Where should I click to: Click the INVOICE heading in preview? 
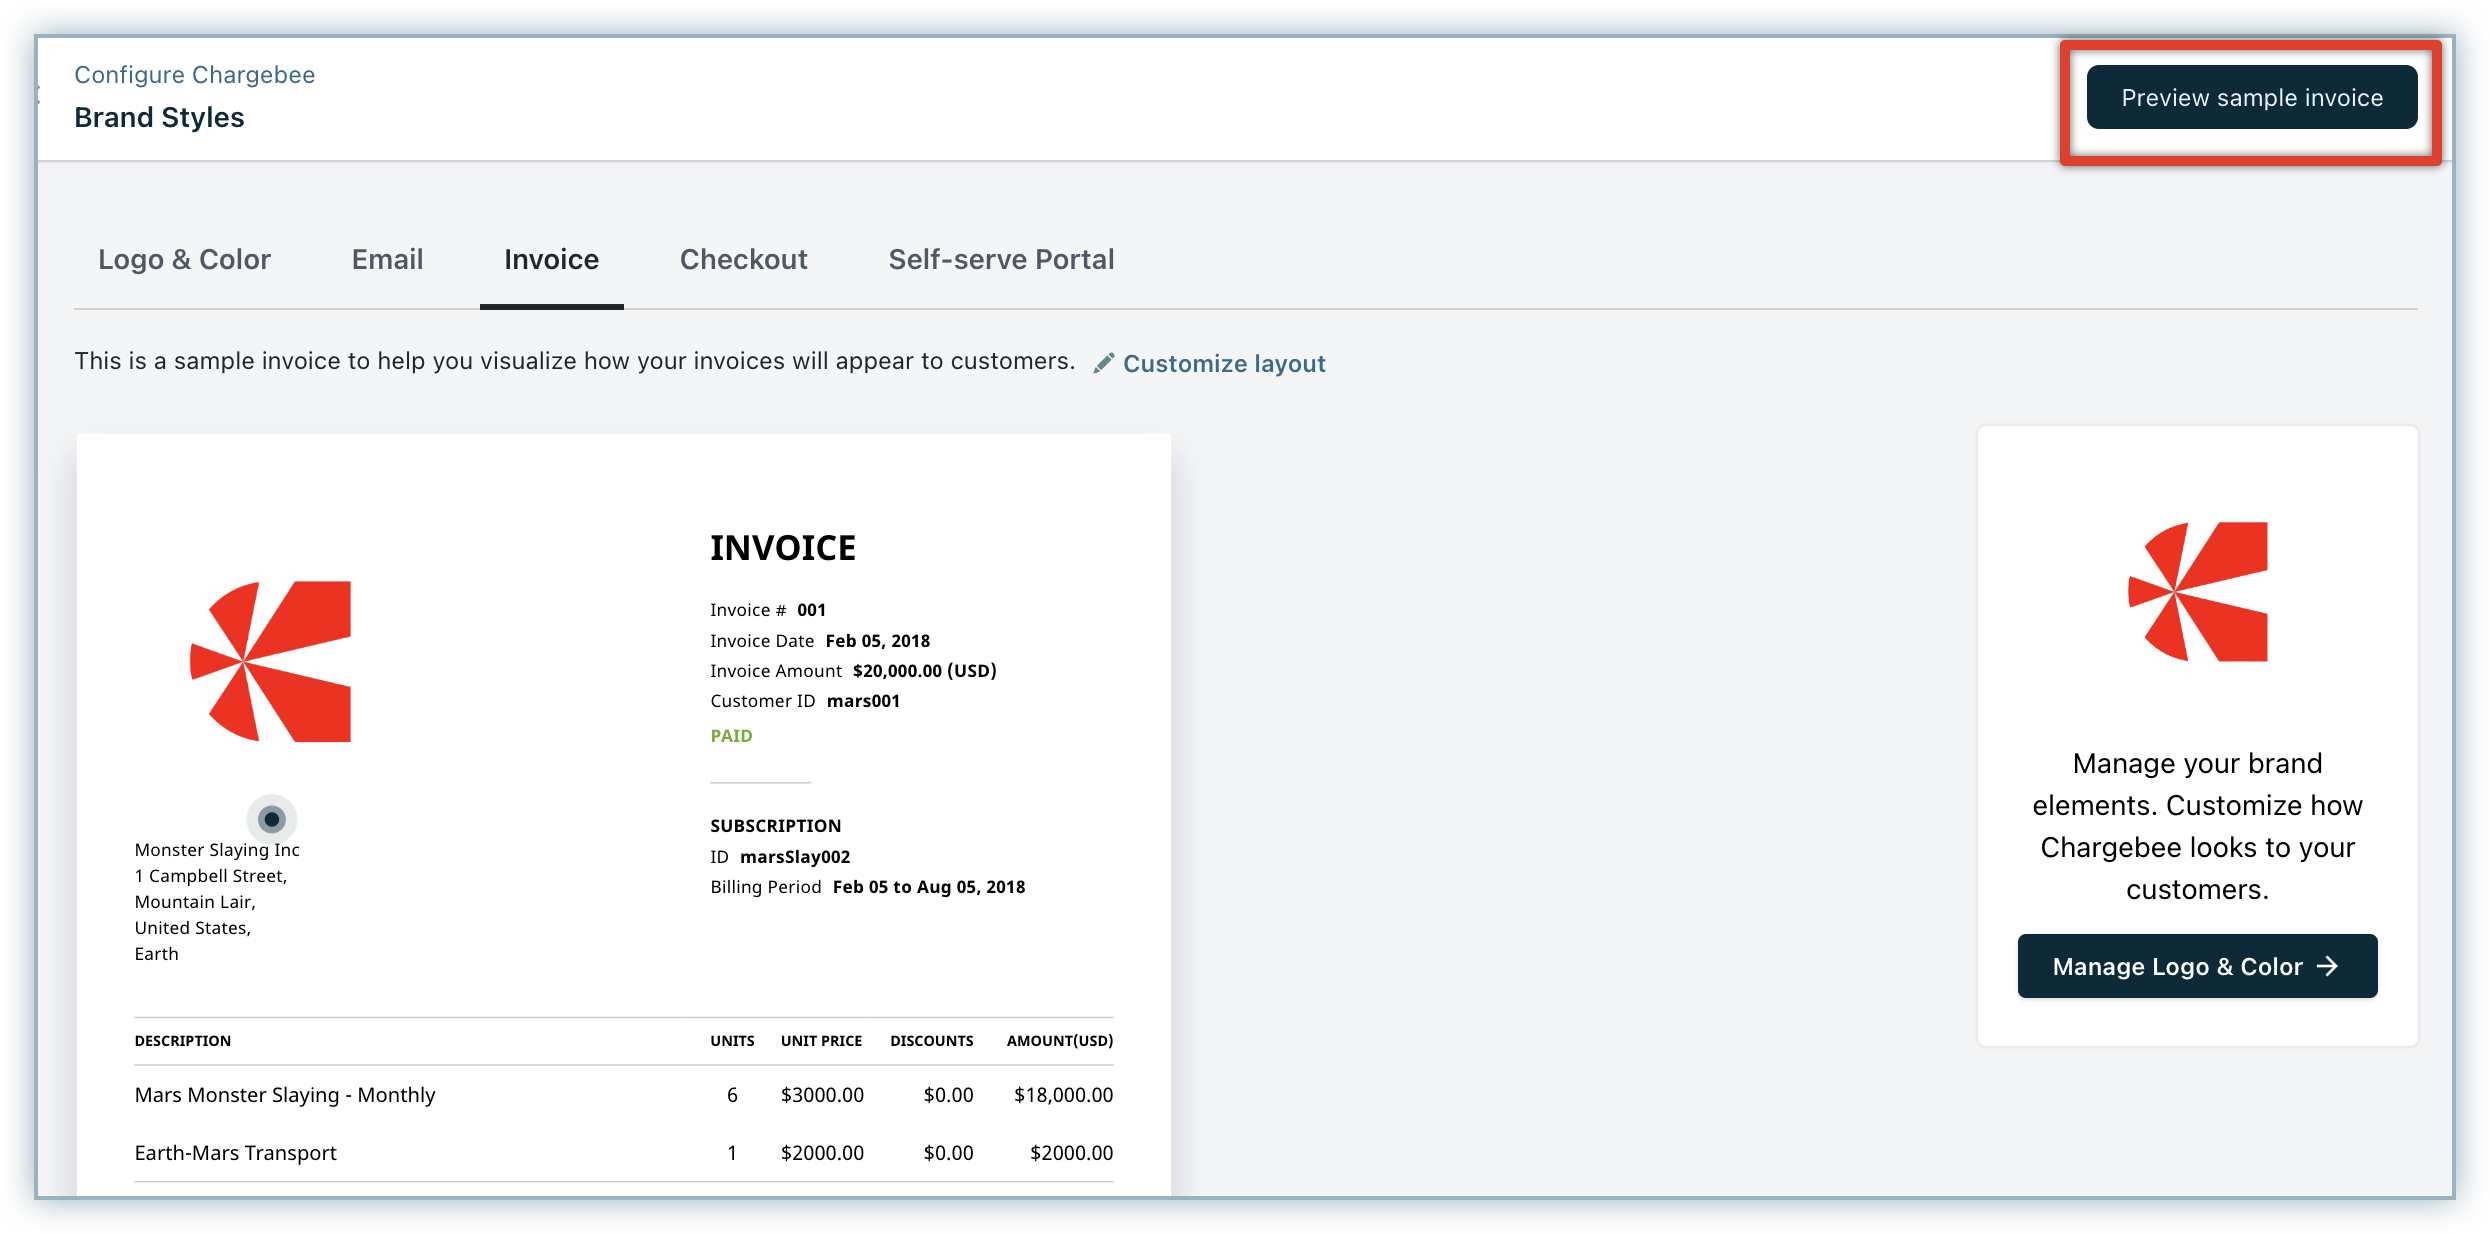pyautogui.click(x=782, y=548)
